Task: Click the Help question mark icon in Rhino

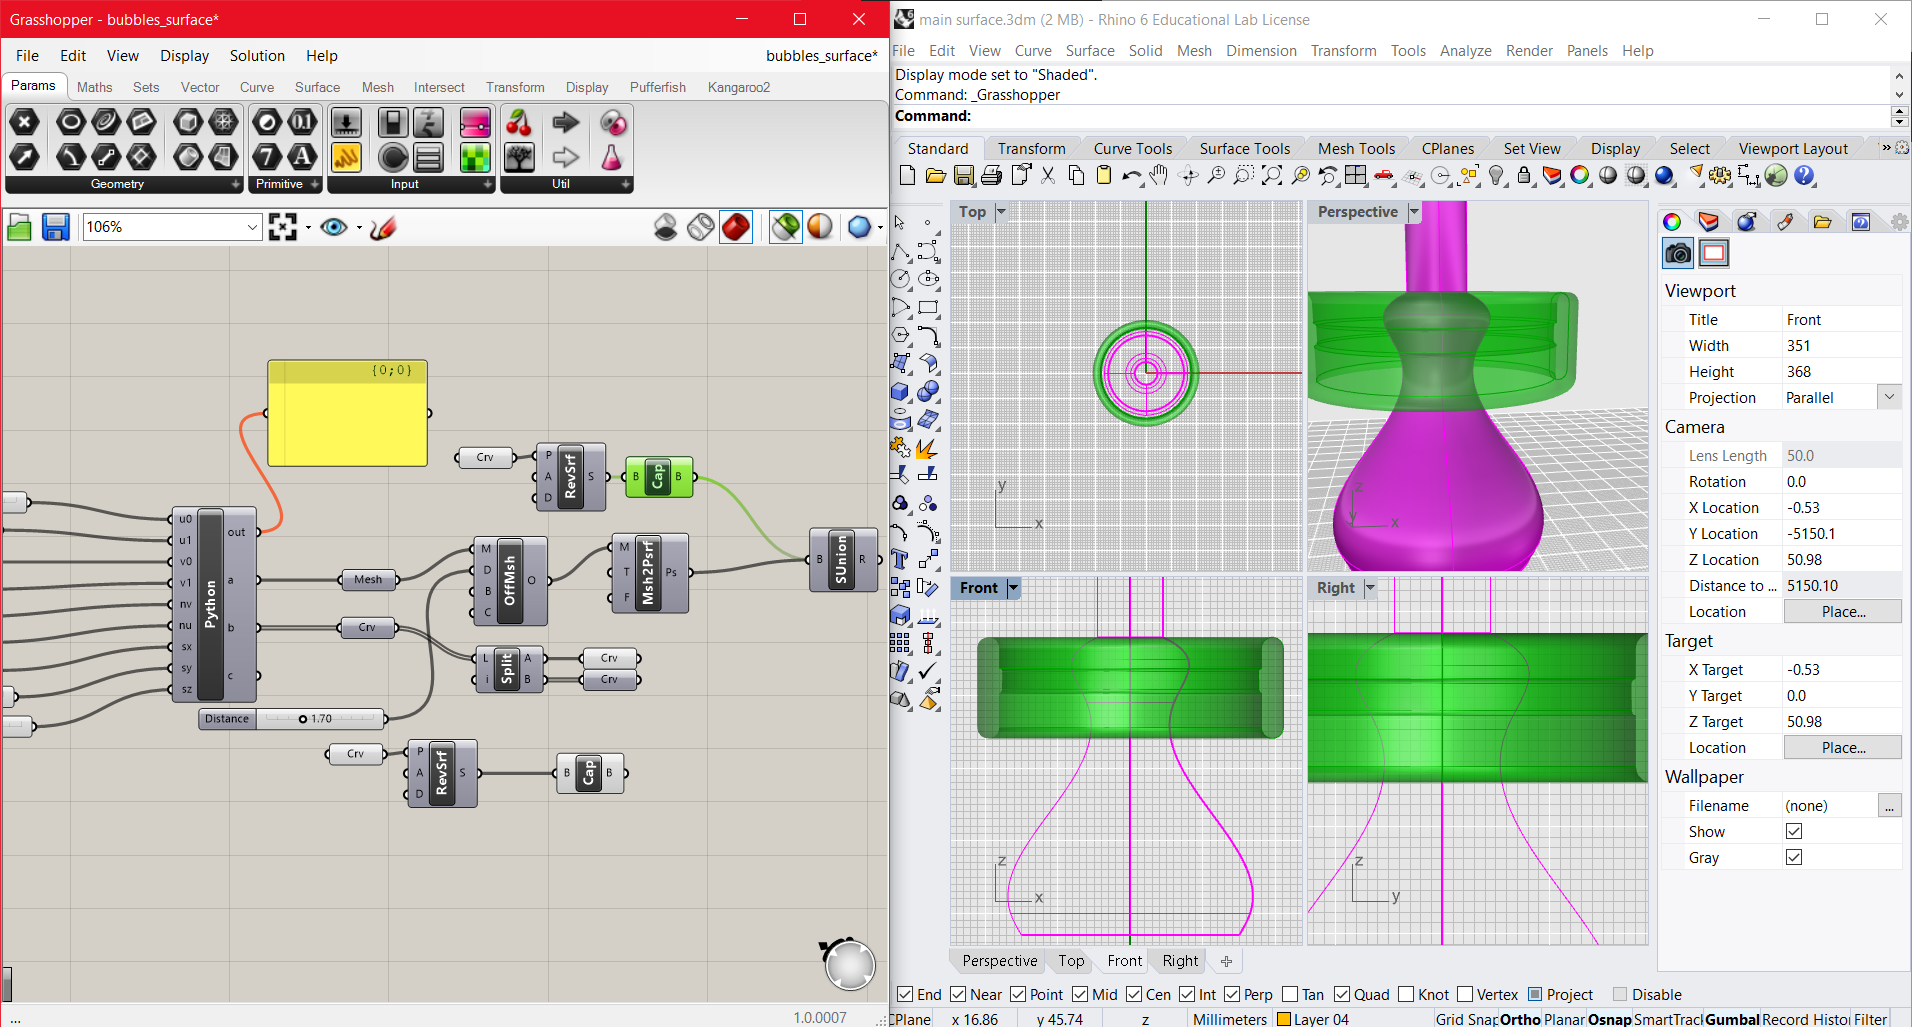Action: click(x=1804, y=176)
